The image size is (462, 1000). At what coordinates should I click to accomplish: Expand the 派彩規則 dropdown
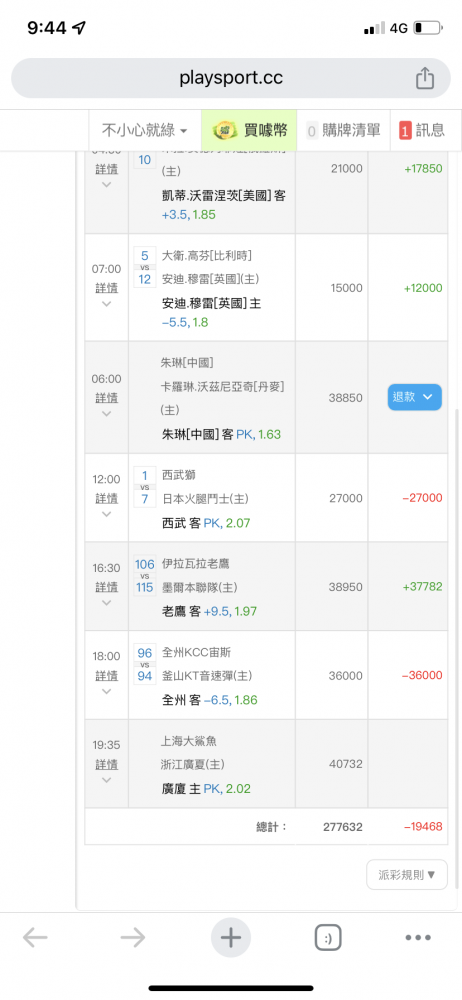click(x=407, y=874)
